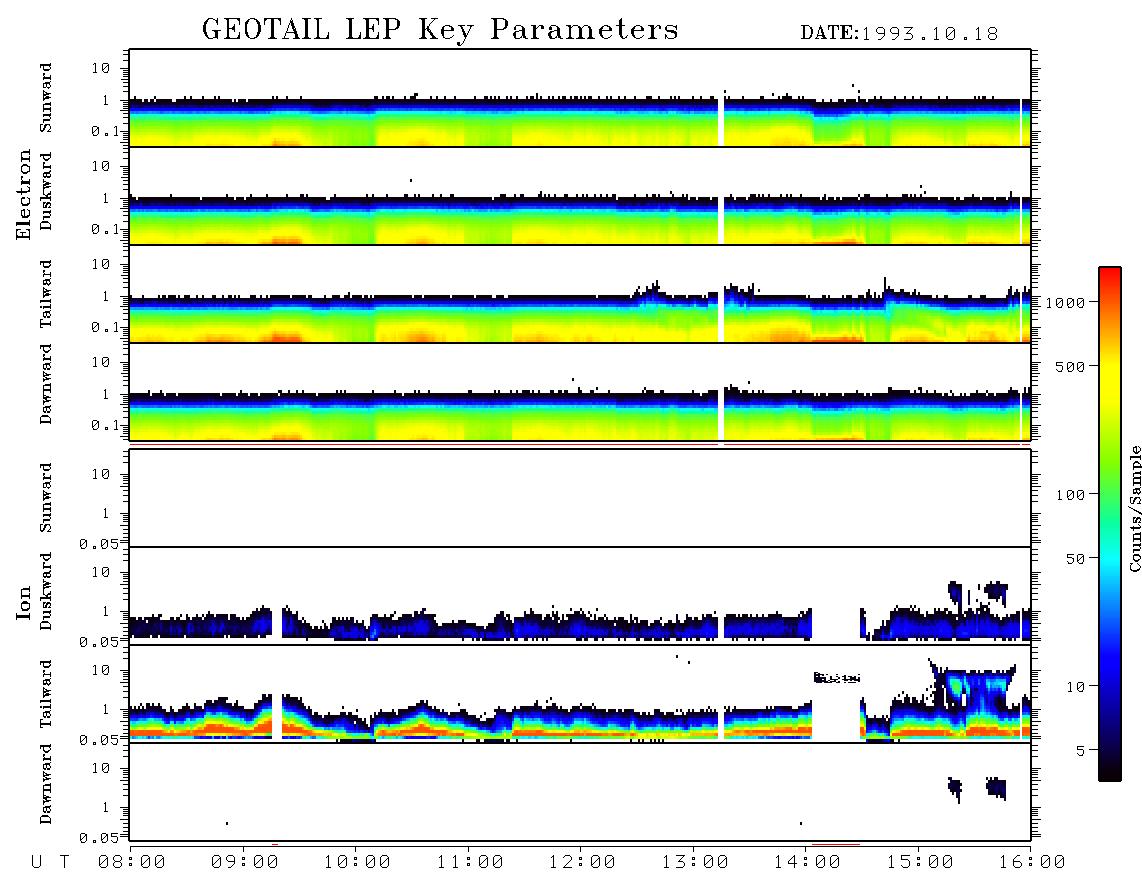
Task: Click the "DATE:1993.10.18" label
Action: (x=899, y=34)
